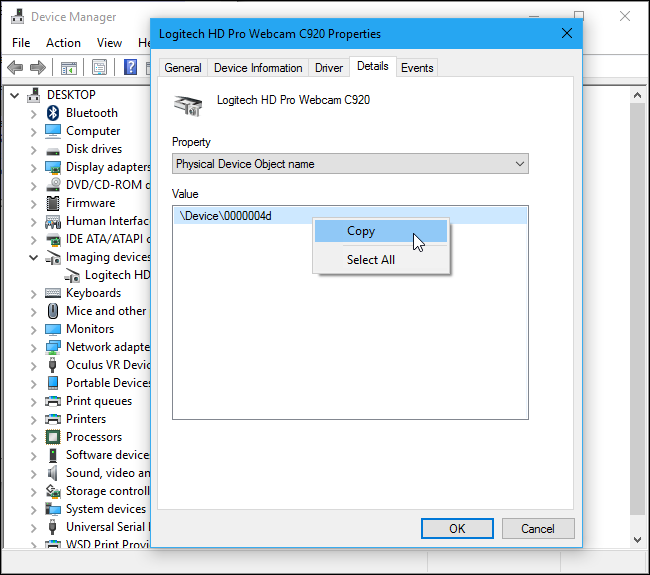Viewport: 650px width, 575px height.
Task: Click the webcam device icon in Properties dialog
Action: pos(188,105)
